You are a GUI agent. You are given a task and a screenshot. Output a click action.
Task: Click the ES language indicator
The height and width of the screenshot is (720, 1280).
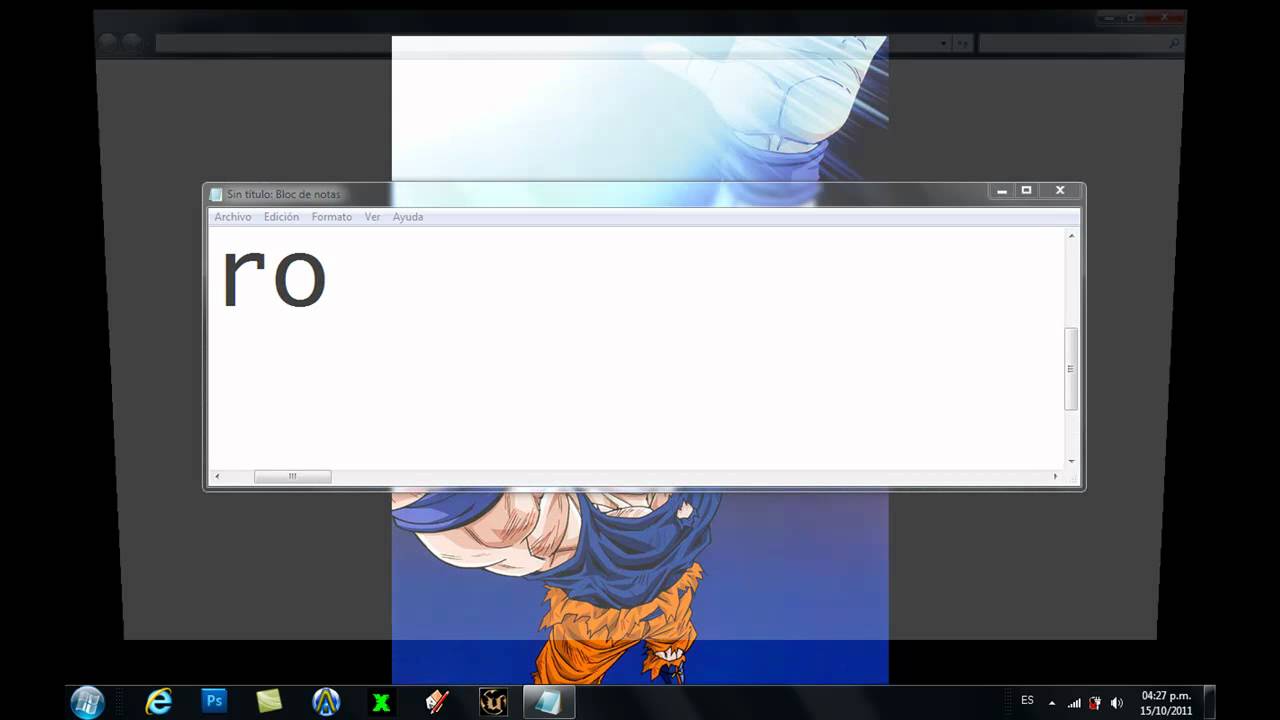(1027, 701)
